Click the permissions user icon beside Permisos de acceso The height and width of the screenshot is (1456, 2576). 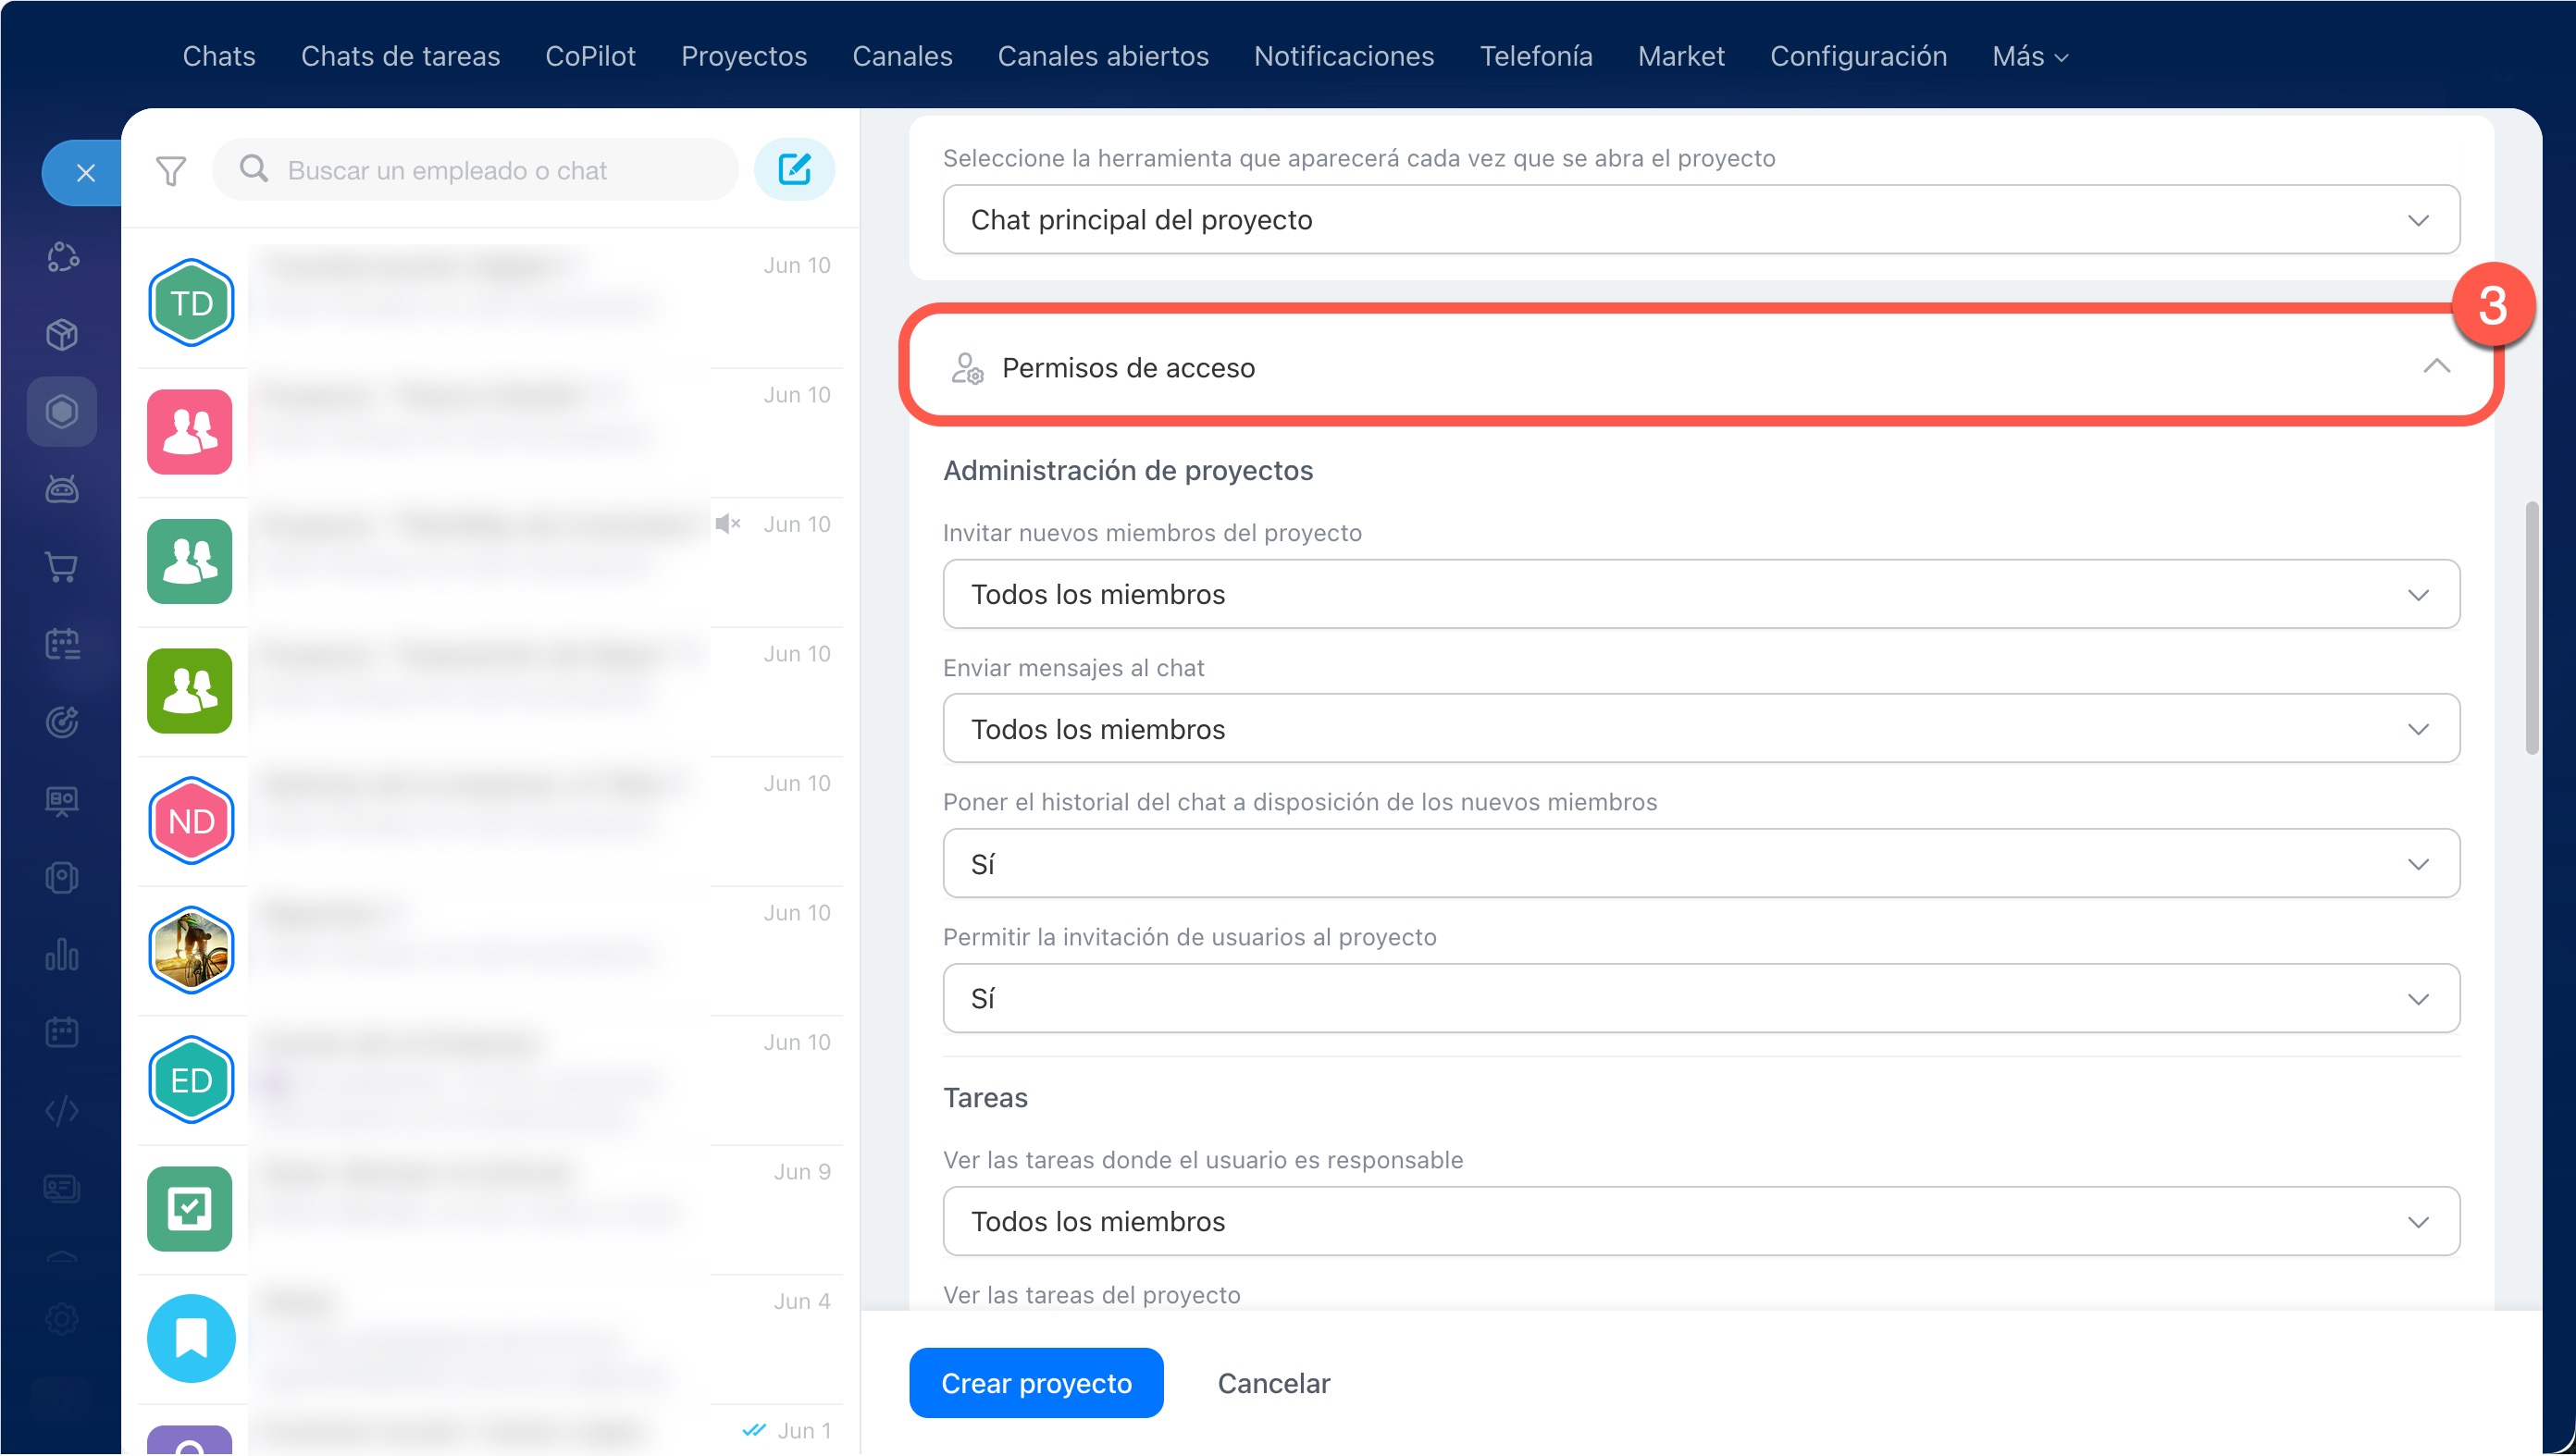[967, 368]
